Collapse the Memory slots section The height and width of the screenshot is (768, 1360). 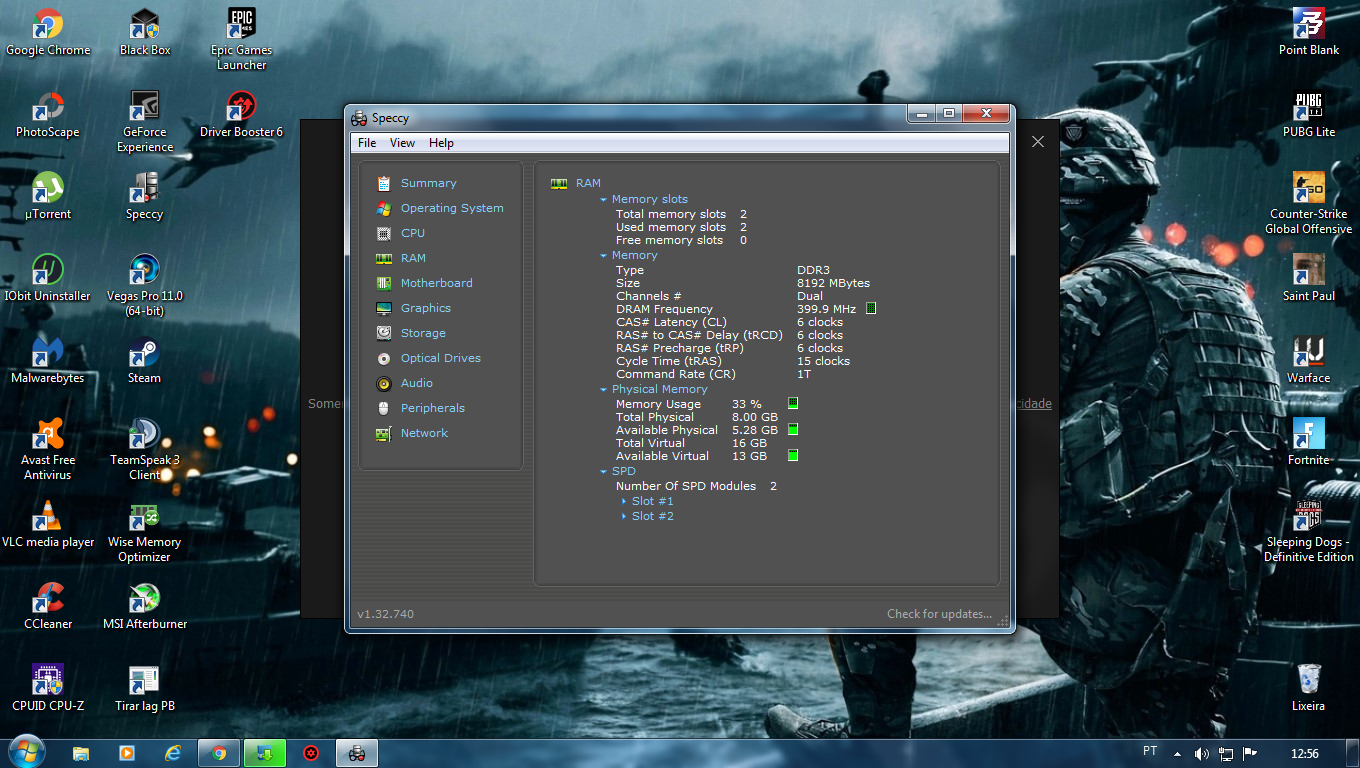(604, 200)
